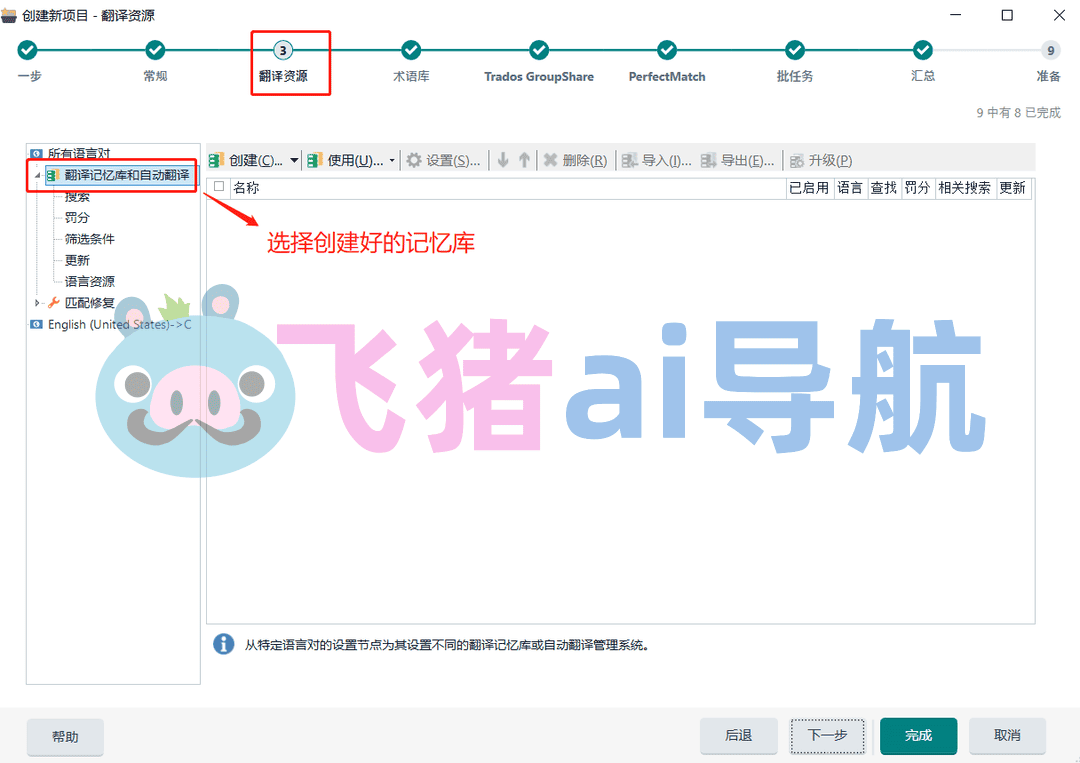Click the 导入 (Import) toolbar icon
The image size is (1080, 763).
point(629,160)
